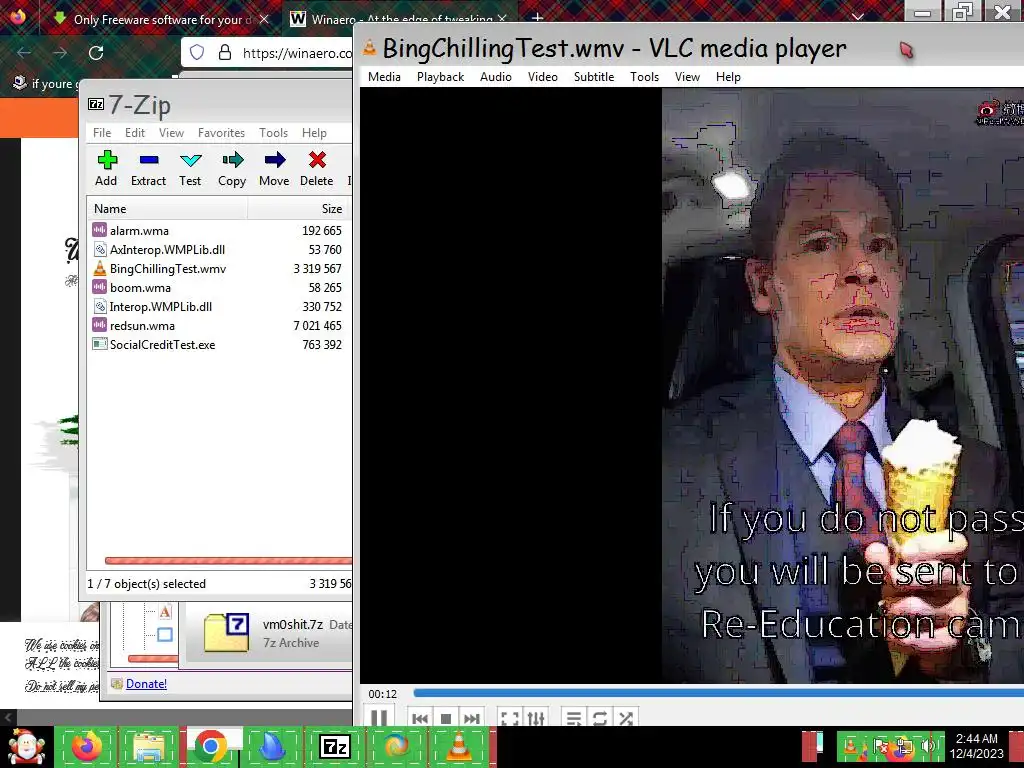Go forward in Firefox browser
Viewport: 1024px width, 768px height.
[60, 53]
